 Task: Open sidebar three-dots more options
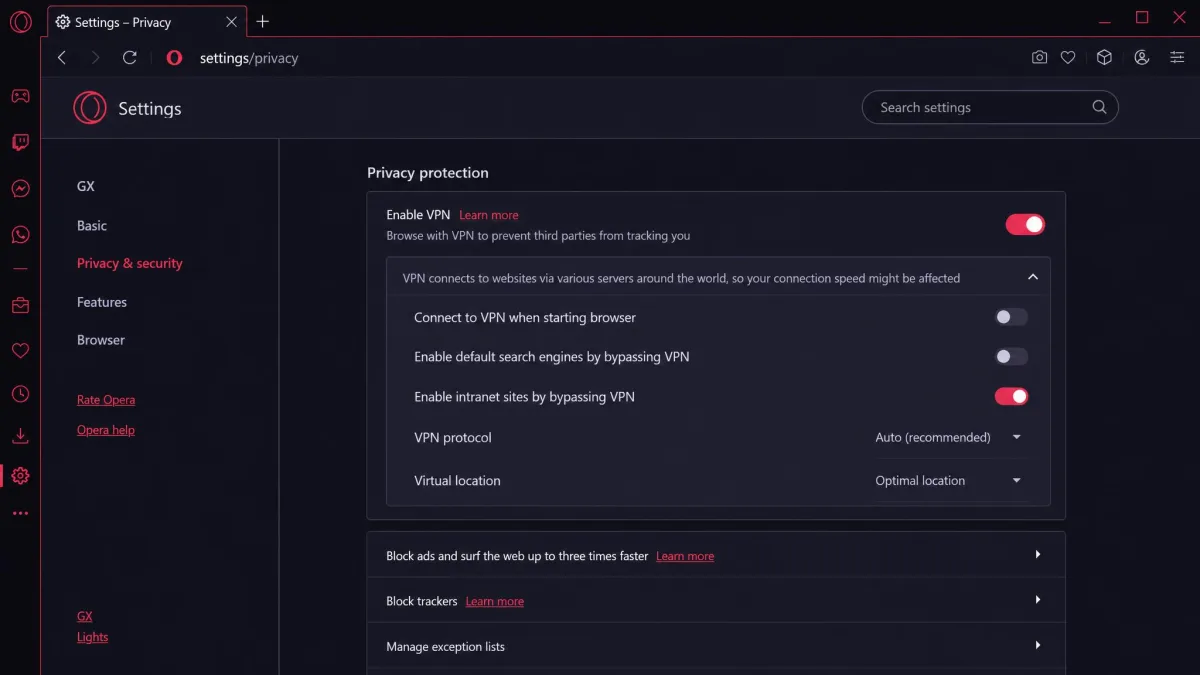click(20, 513)
